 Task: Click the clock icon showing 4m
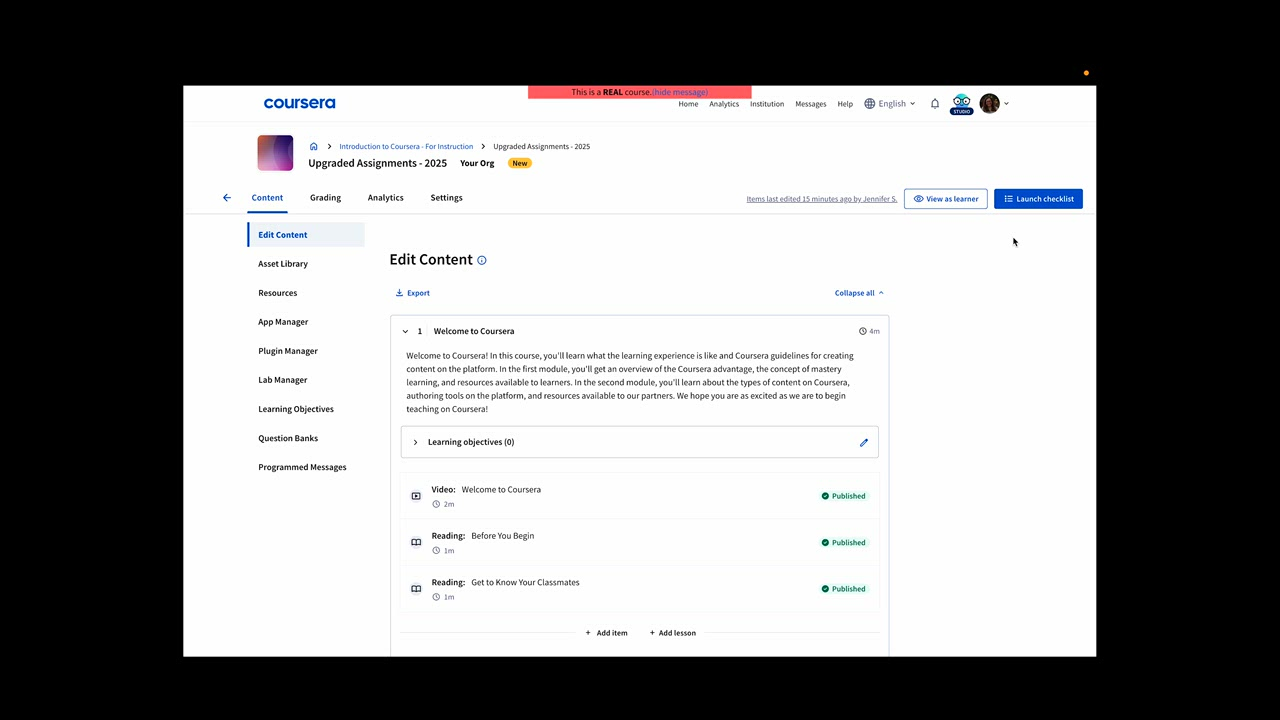click(863, 331)
